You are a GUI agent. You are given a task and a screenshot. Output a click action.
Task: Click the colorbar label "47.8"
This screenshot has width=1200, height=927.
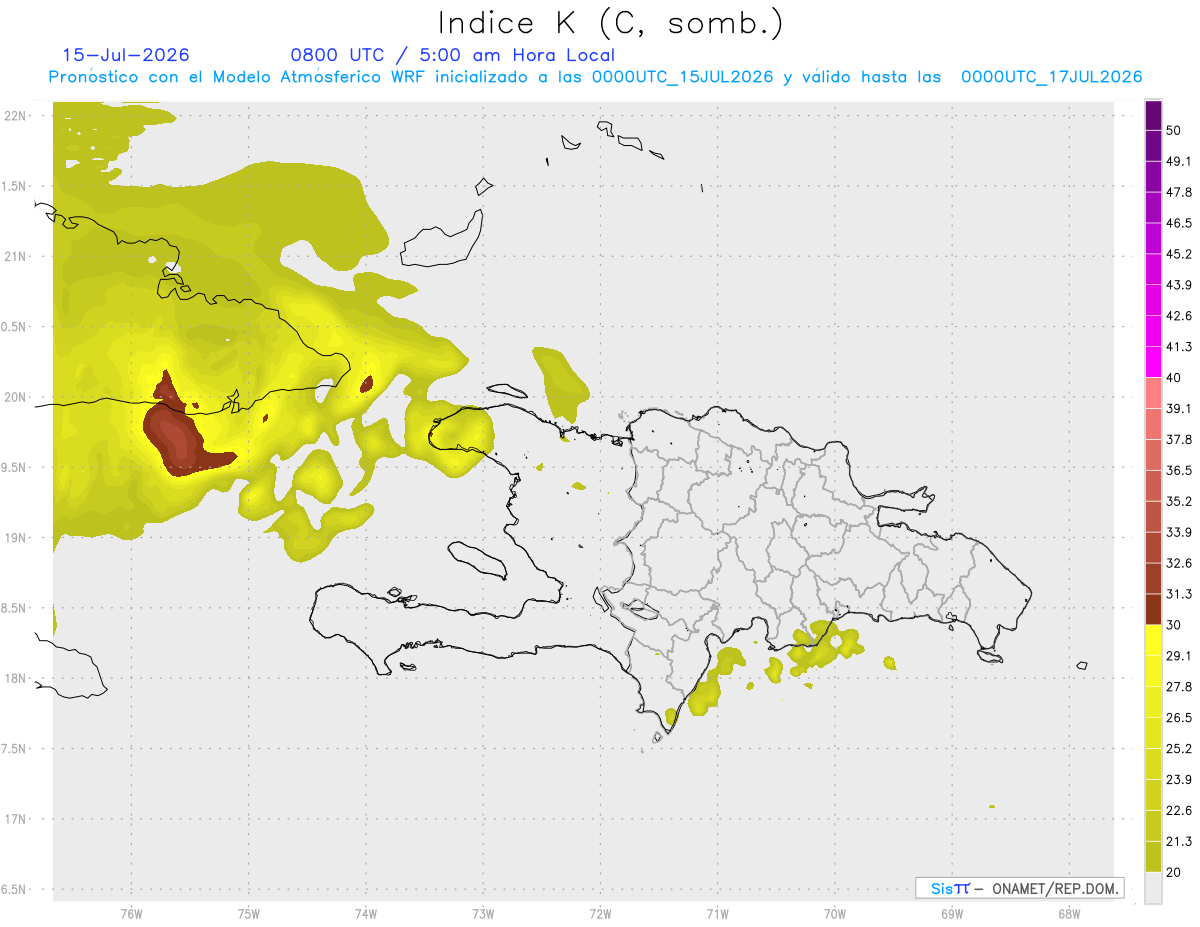[x=1180, y=192]
